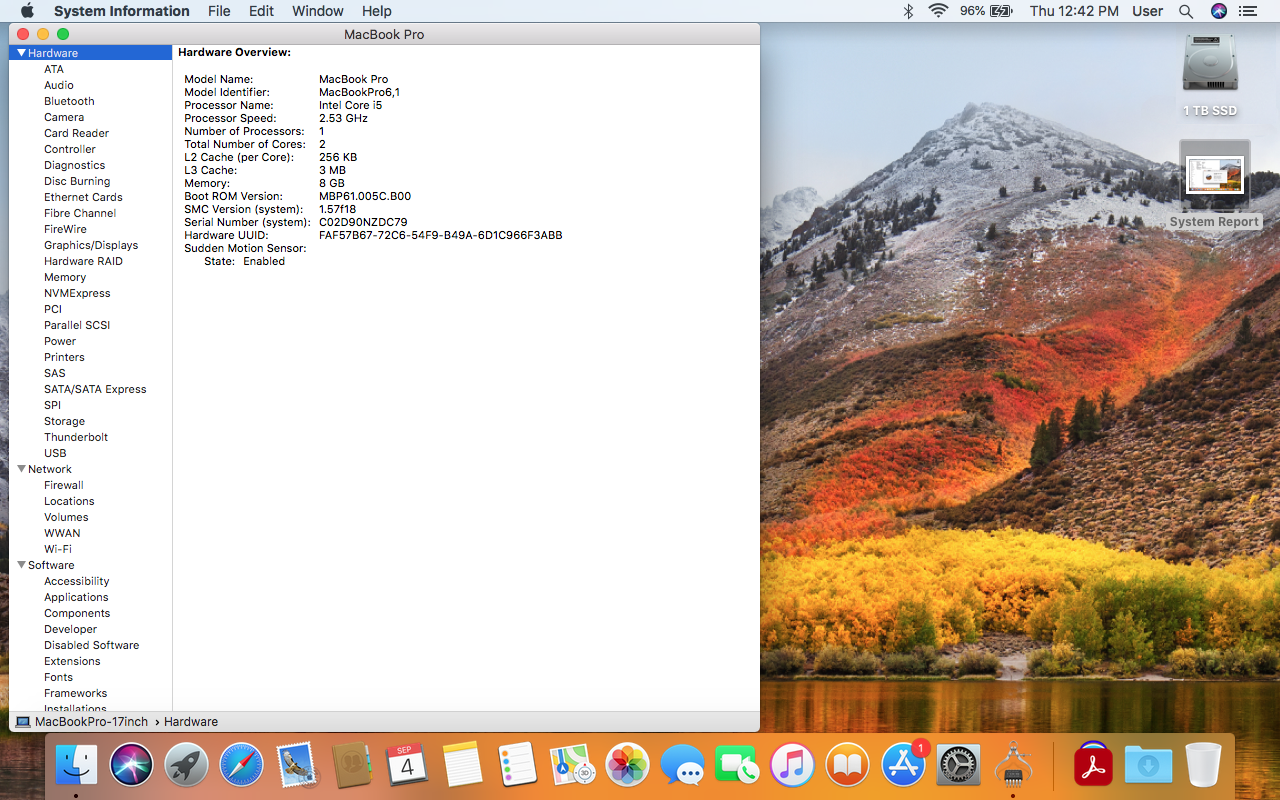Screen dimensions: 1280x800
Task: Open Mail stamp icon in Dock
Action: [296, 765]
